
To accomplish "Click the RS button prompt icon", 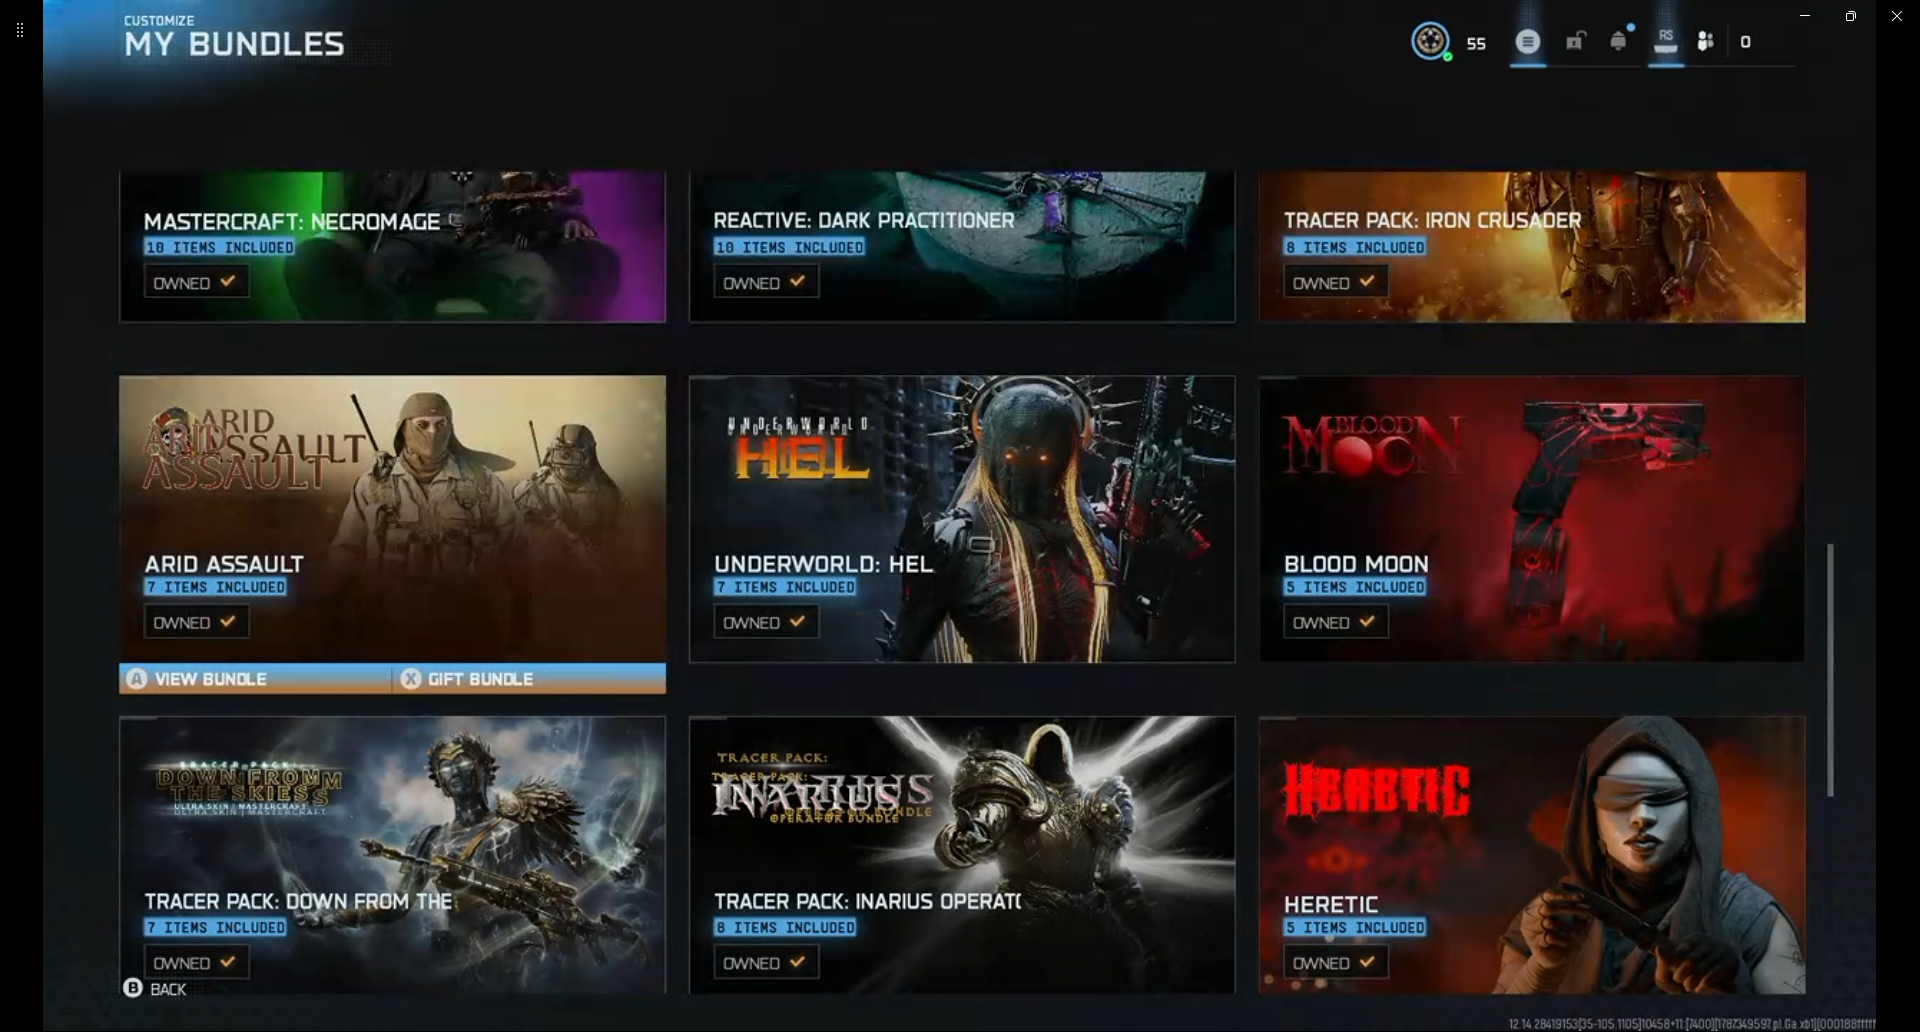I will [x=1666, y=41].
